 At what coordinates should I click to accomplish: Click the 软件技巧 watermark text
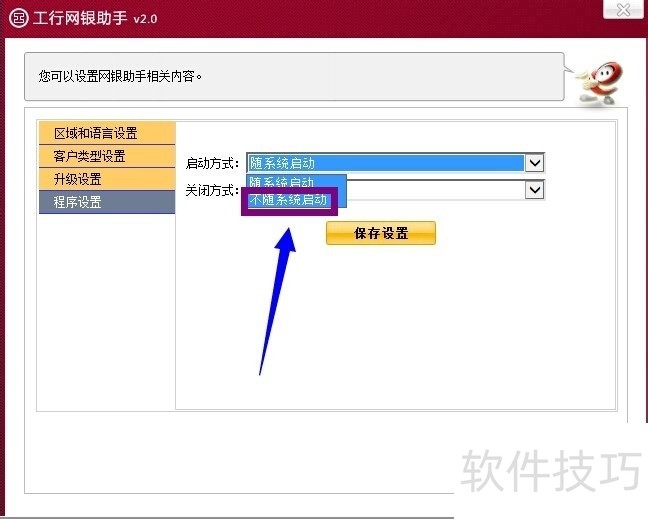550,469
